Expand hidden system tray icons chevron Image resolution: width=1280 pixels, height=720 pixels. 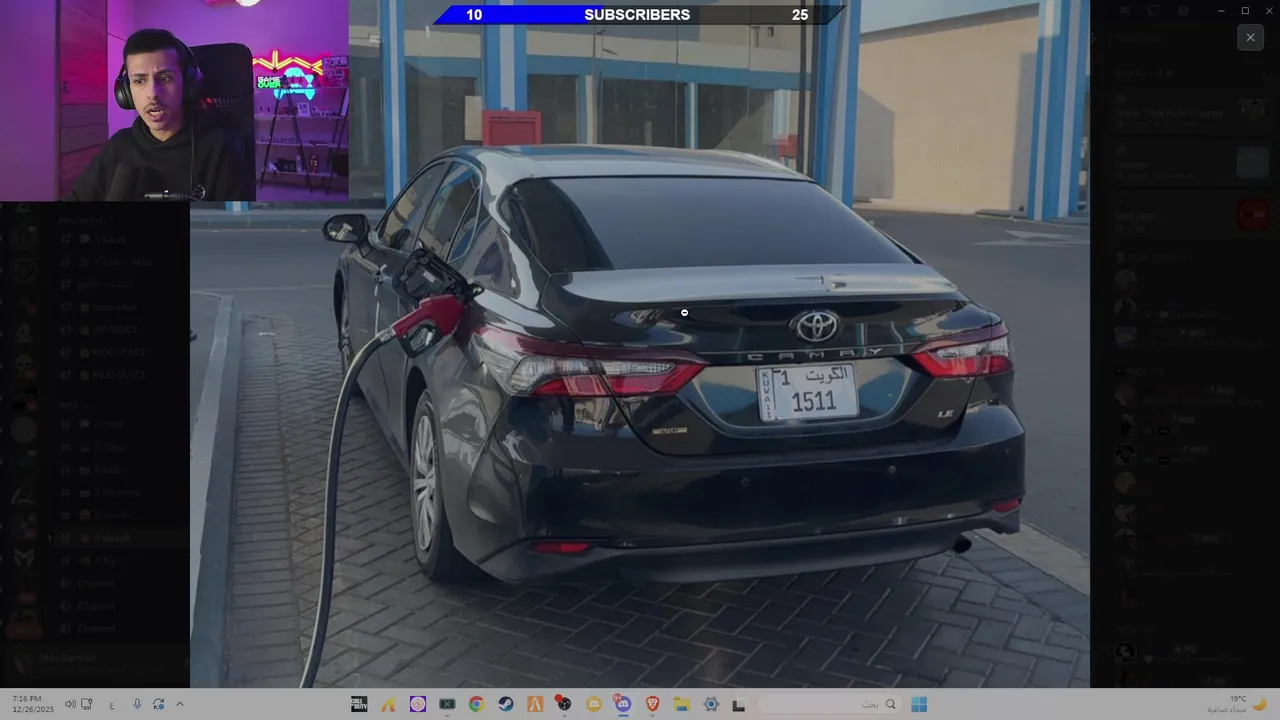180,704
